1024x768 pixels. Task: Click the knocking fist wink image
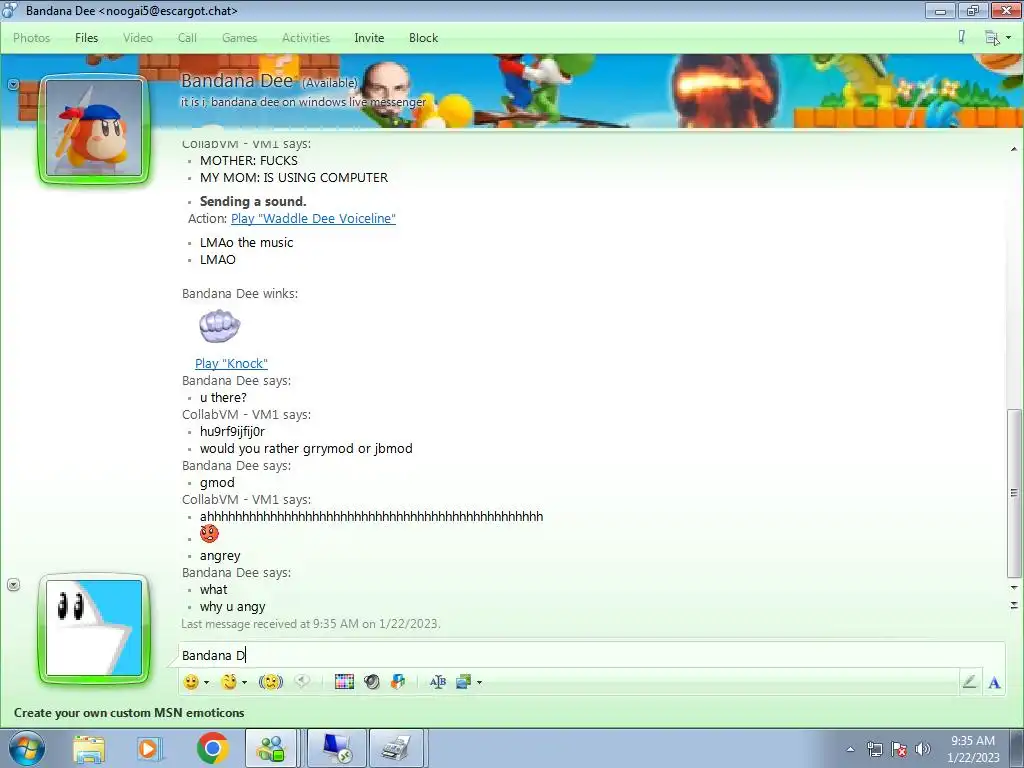tap(219, 326)
